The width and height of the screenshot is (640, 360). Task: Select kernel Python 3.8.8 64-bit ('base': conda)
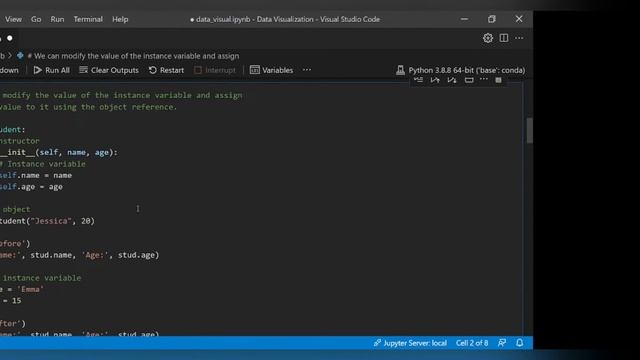pos(467,70)
